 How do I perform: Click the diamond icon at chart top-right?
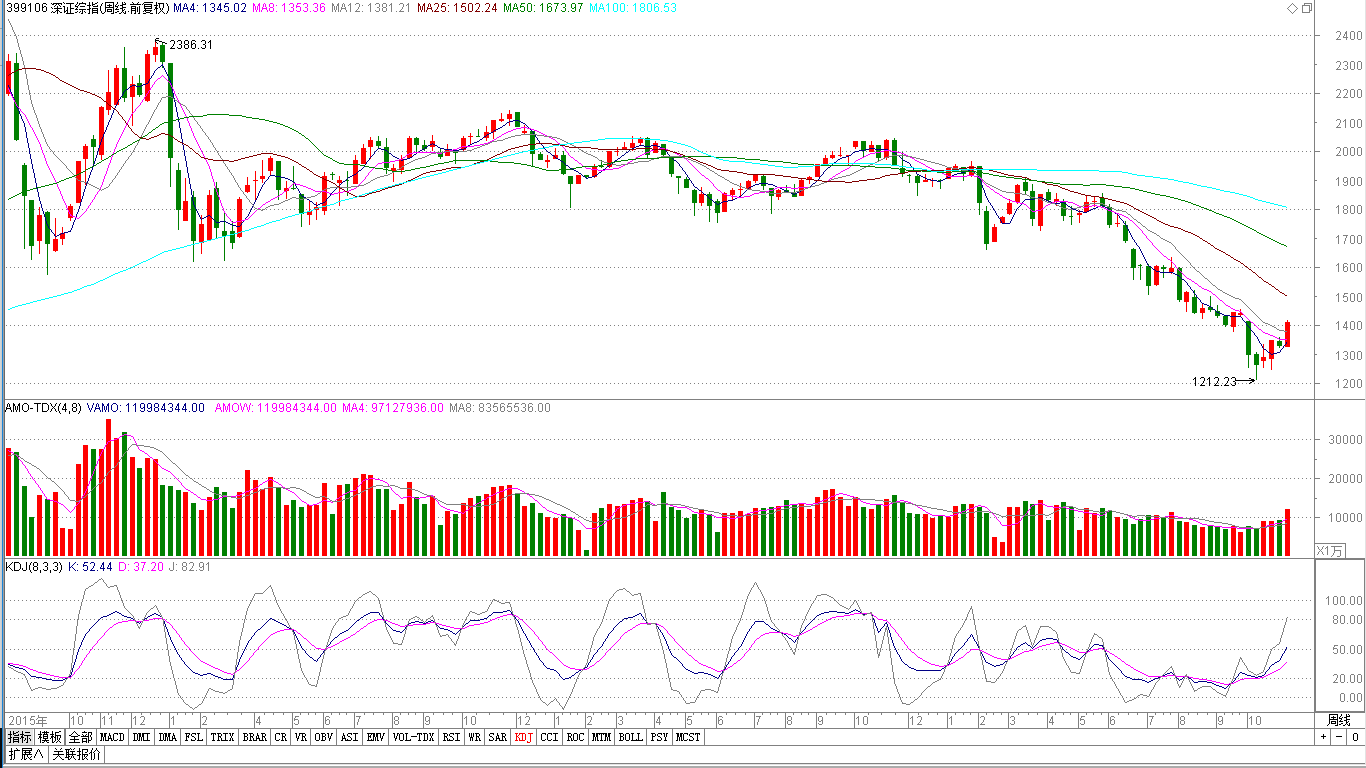[x=1293, y=8]
